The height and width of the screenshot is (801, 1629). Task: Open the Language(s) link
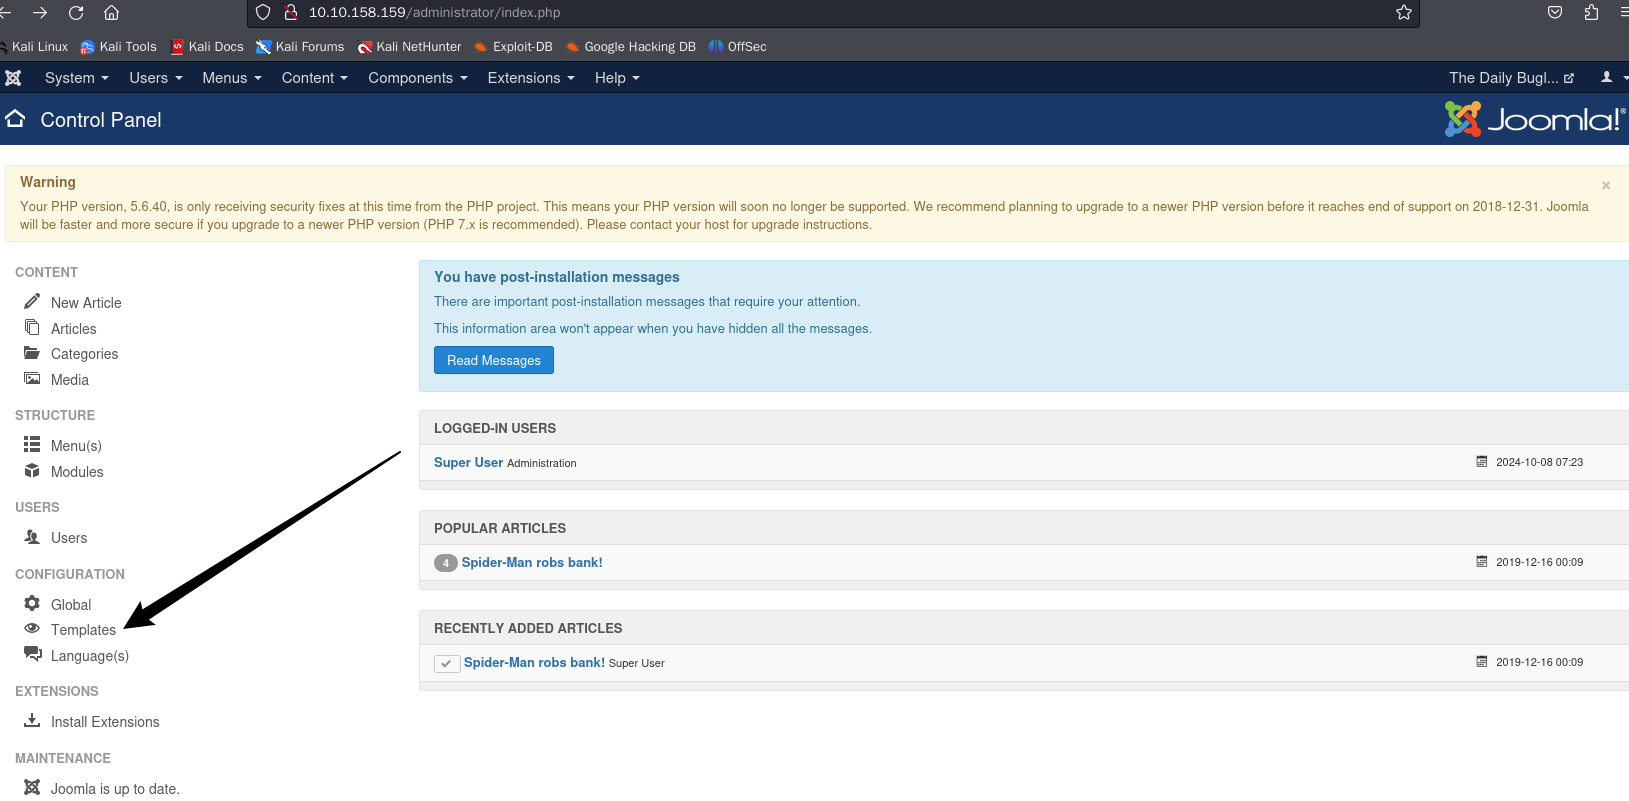(90, 656)
